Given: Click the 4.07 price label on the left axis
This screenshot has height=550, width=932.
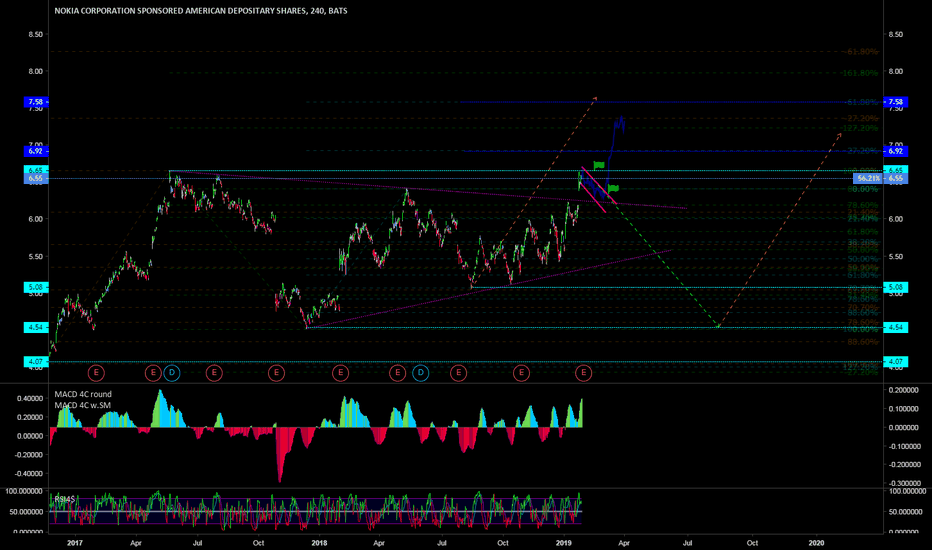Looking at the screenshot, I should tap(36, 362).
